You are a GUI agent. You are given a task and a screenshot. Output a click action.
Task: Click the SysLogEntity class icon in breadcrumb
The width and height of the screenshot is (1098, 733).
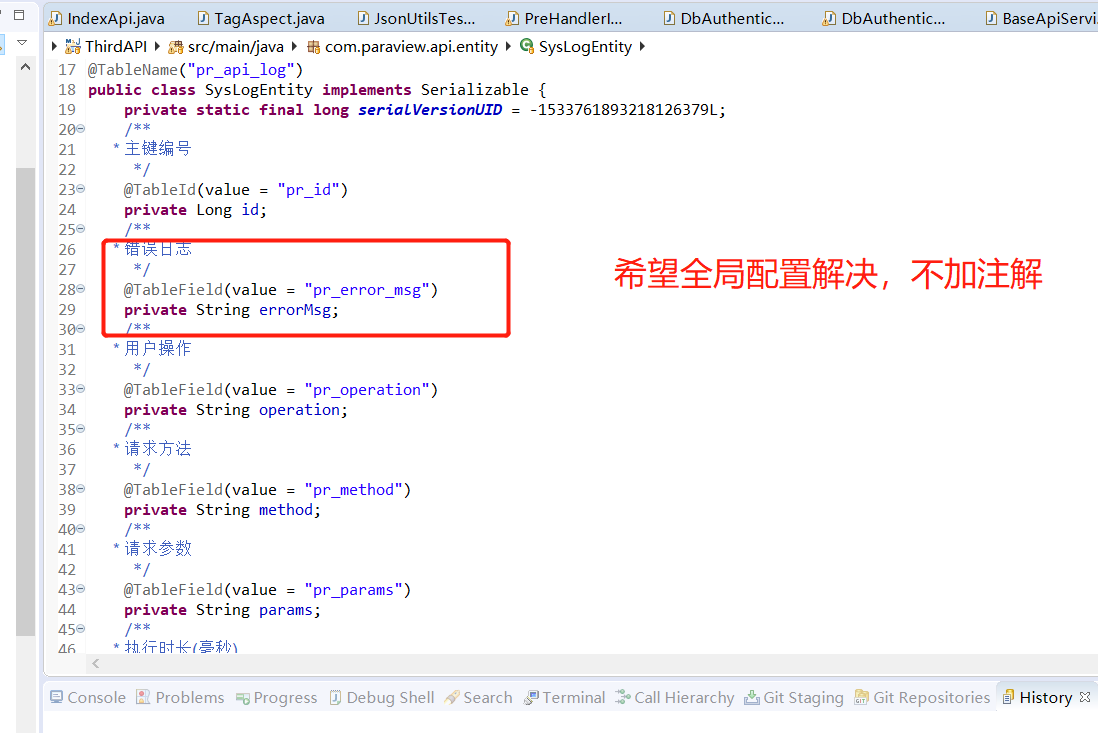[527, 46]
